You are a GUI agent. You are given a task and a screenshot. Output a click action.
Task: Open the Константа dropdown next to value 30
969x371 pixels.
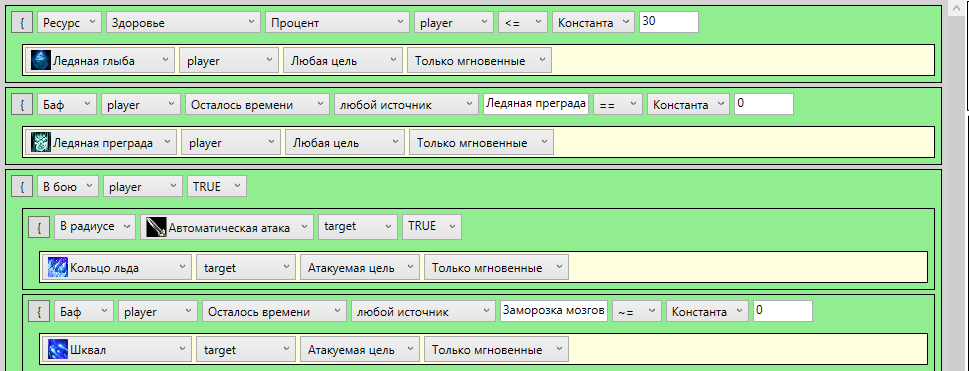(x=593, y=22)
